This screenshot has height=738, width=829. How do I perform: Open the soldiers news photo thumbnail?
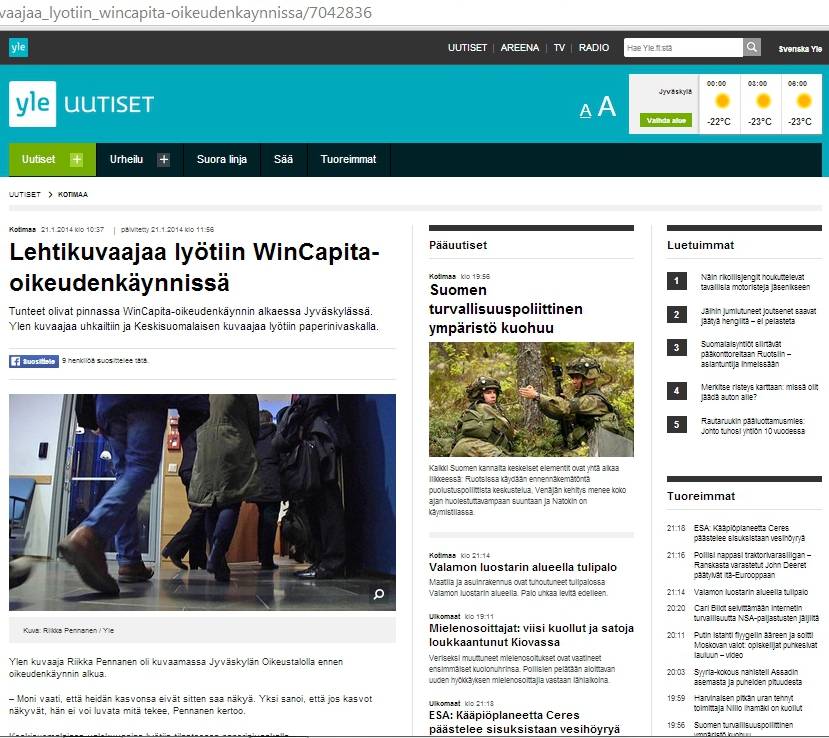531,399
